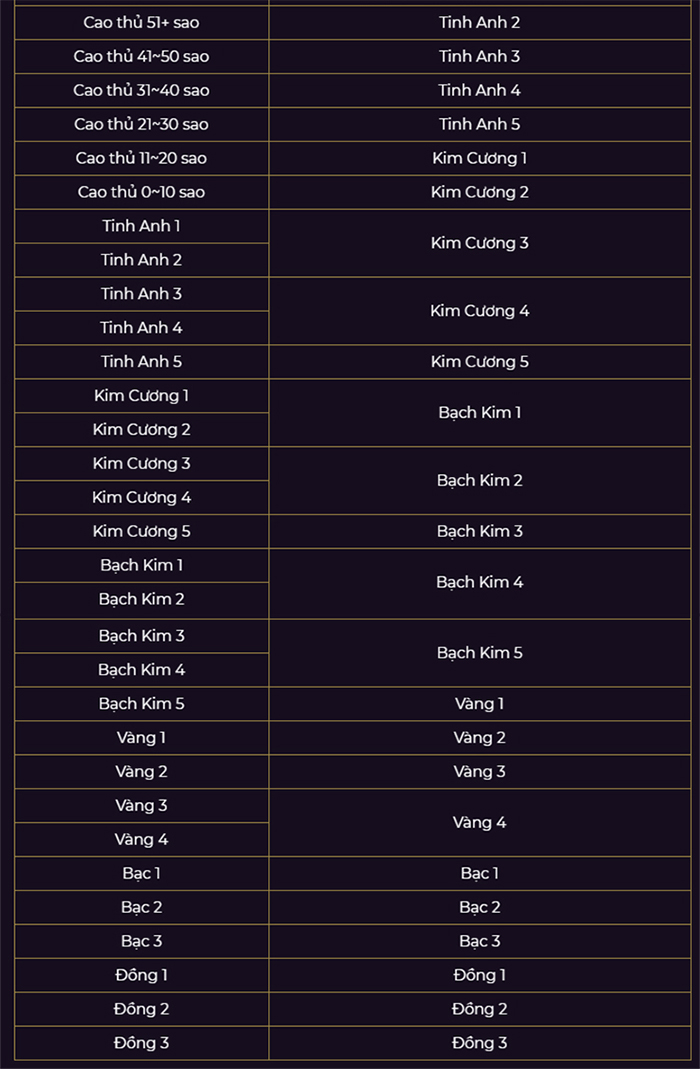The image size is (700, 1069).
Task: Click the merged 'Bạch Kim 1' result cell
Action: (480, 412)
